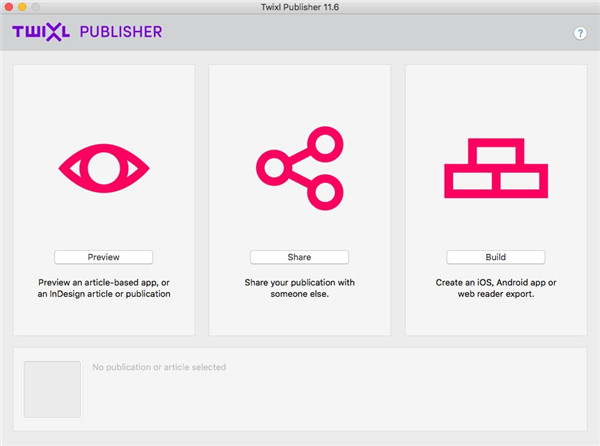Open help via the question mark icon
Viewport: 600px width, 446px height.
tap(580, 33)
